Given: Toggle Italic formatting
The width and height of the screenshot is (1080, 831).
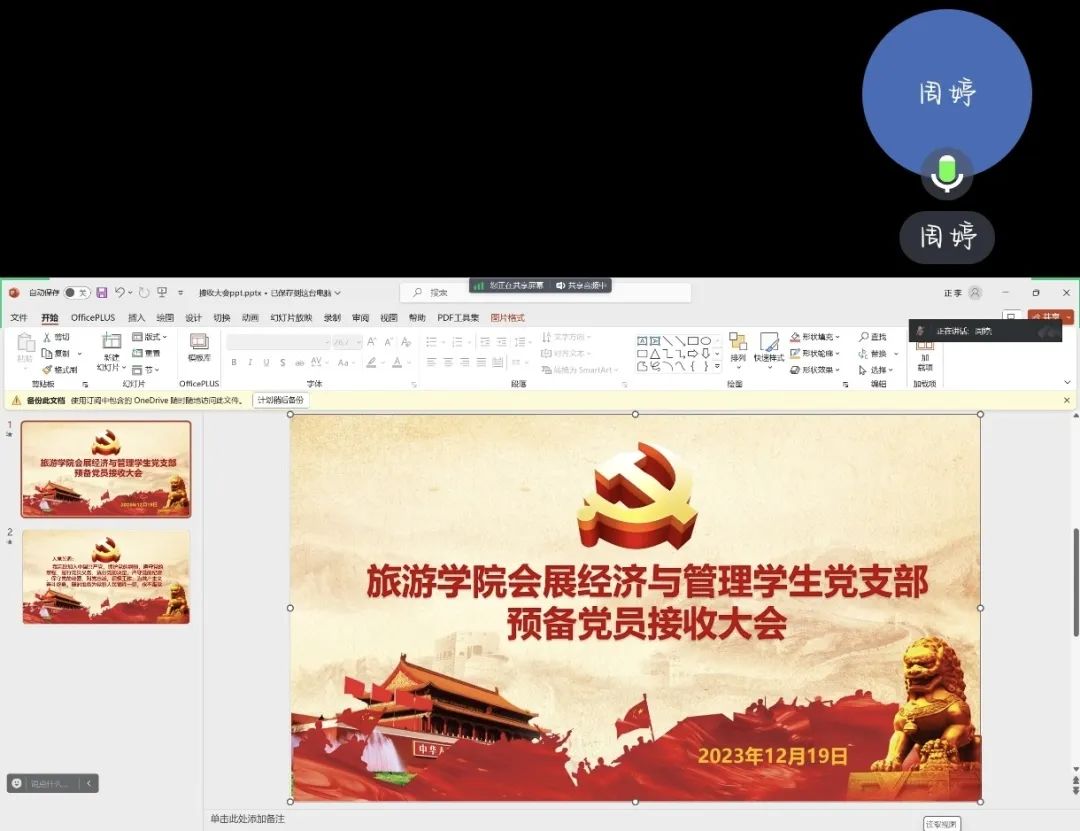Looking at the screenshot, I should click(250, 362).
